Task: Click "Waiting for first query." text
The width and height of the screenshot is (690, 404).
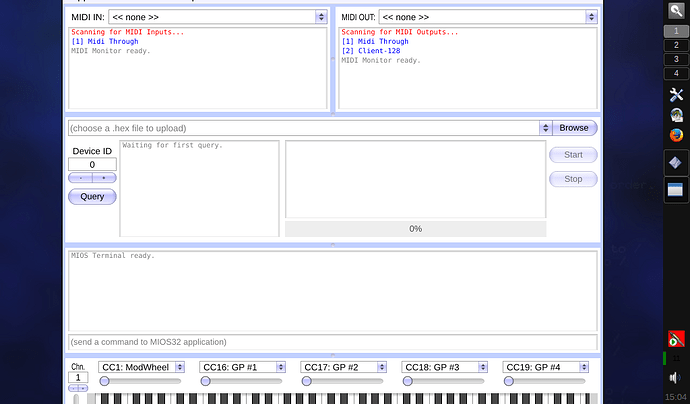Action: click(172, 145)
